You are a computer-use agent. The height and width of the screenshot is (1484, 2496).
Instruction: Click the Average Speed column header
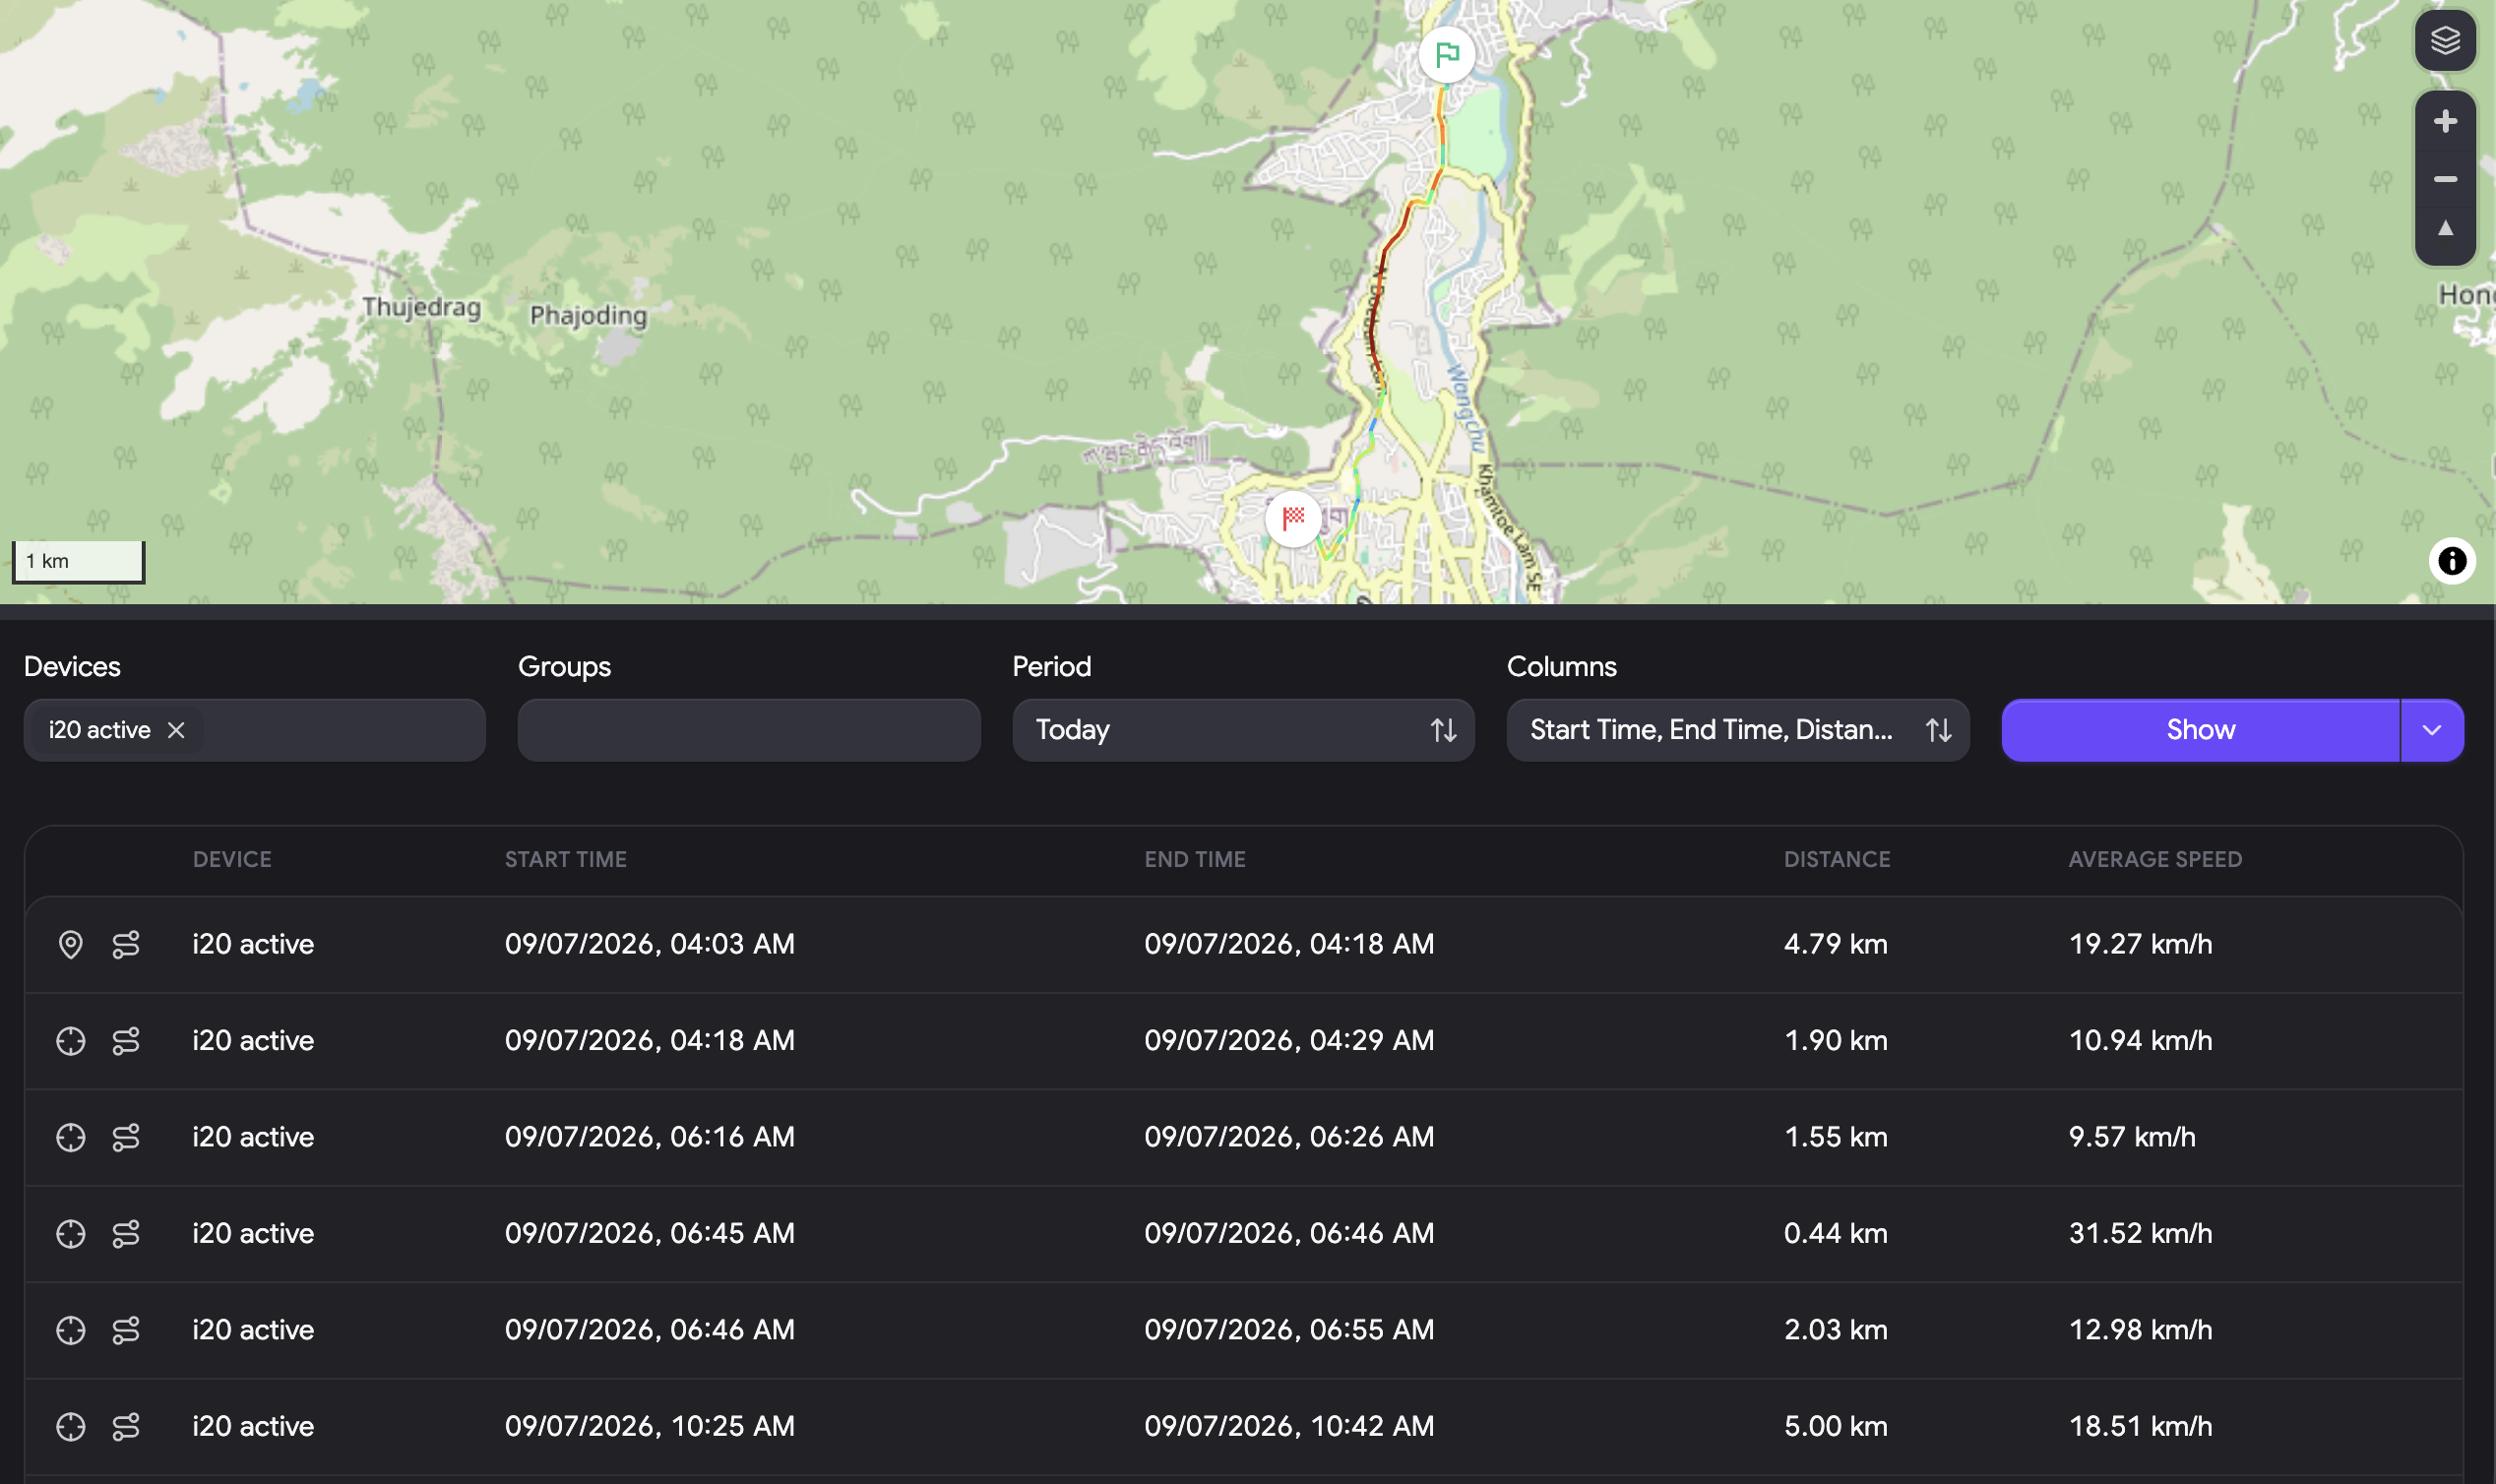click(x=2154, y=859)
